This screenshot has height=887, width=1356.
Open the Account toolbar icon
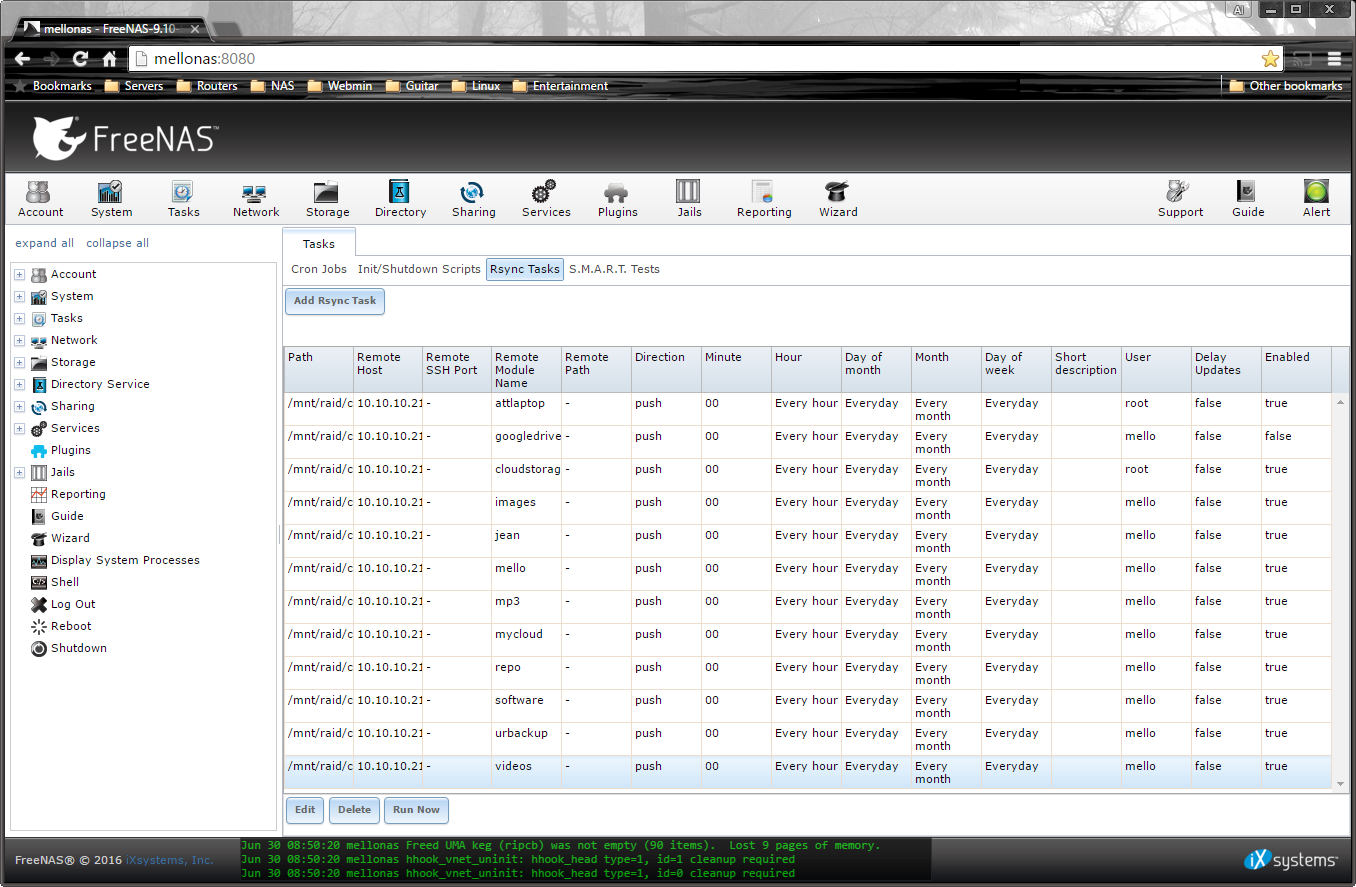pos(40,198)
